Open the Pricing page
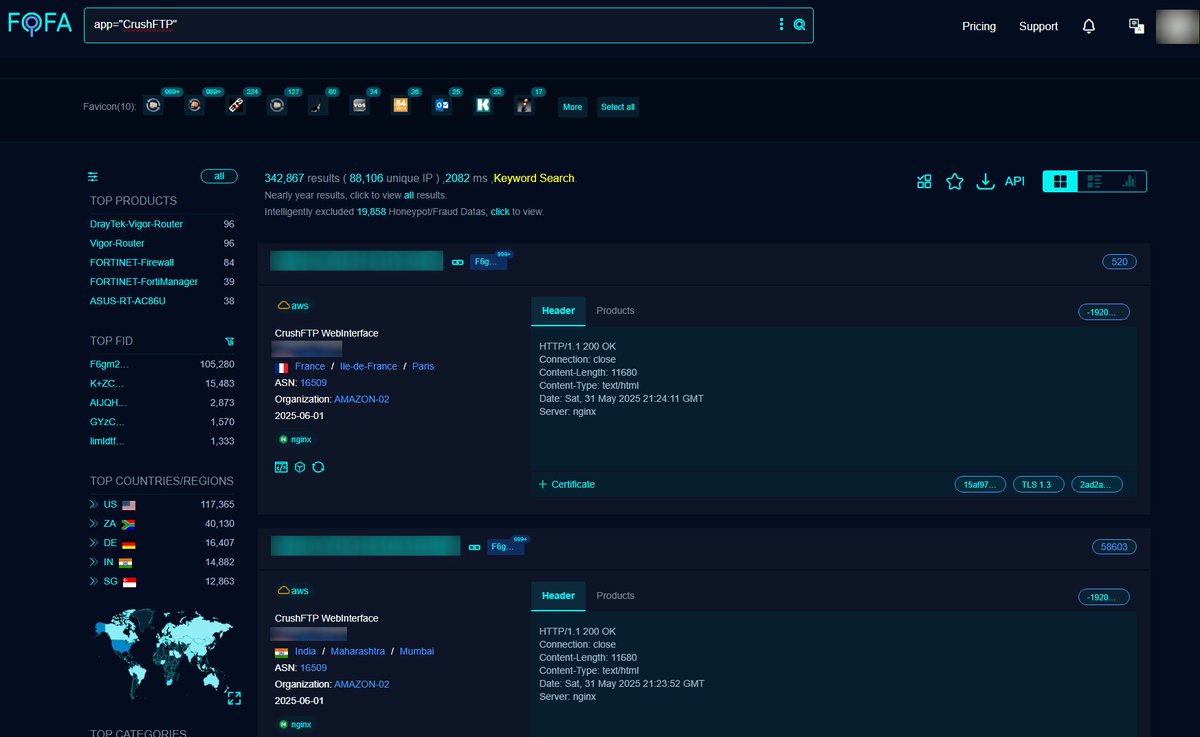 (x=979, y=26)
